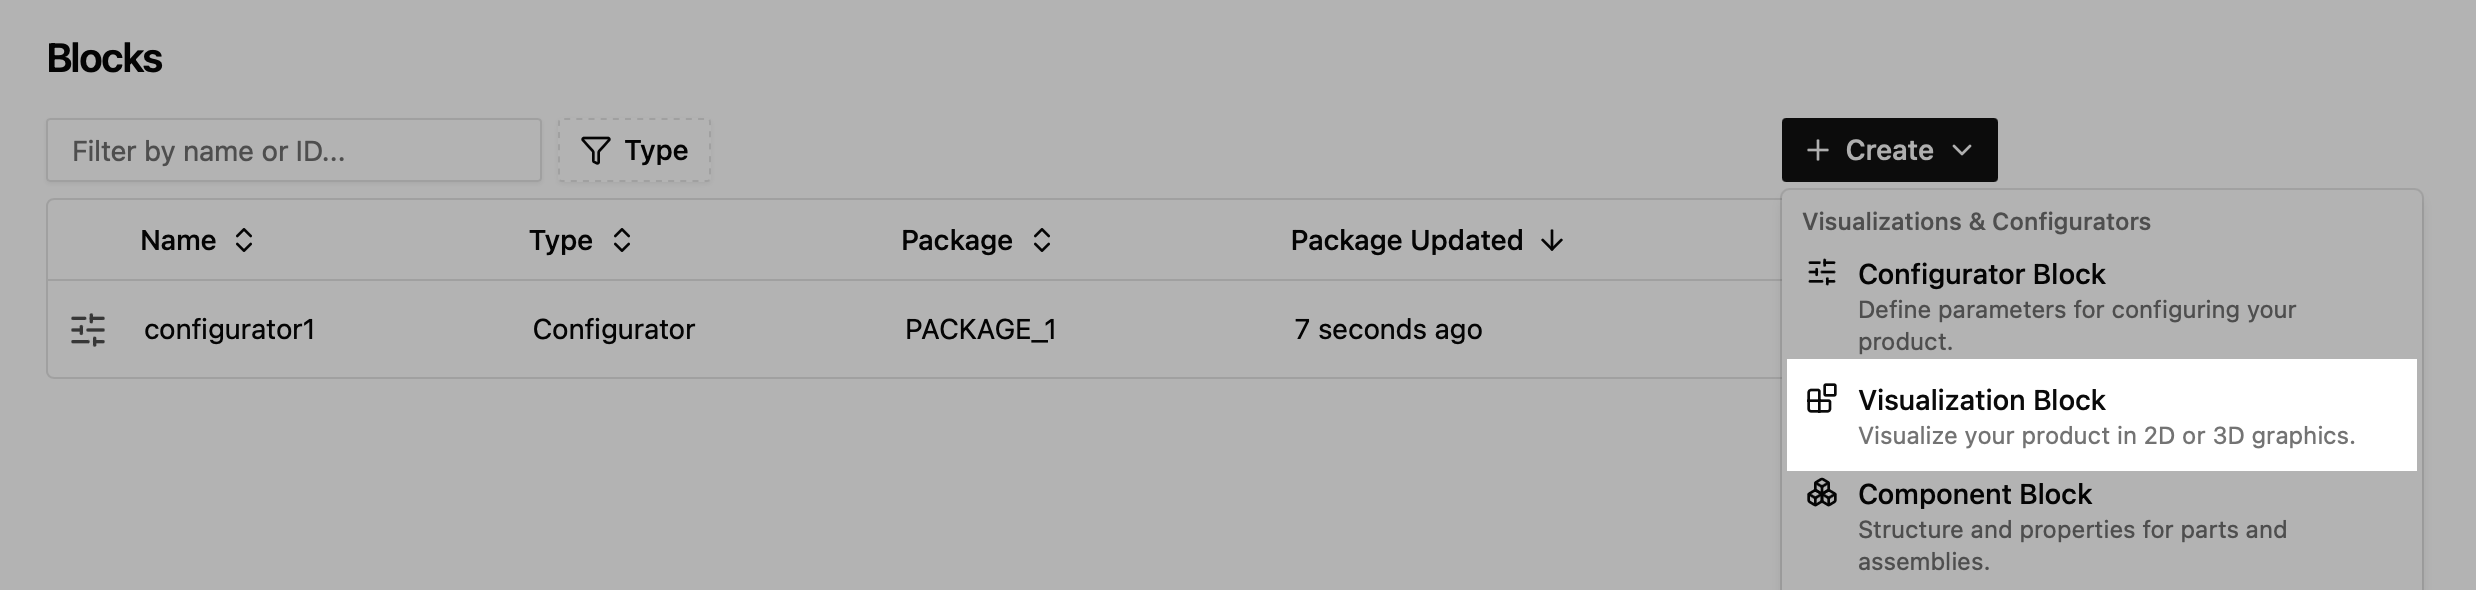Open the configurator1 block

coord(229,330)
